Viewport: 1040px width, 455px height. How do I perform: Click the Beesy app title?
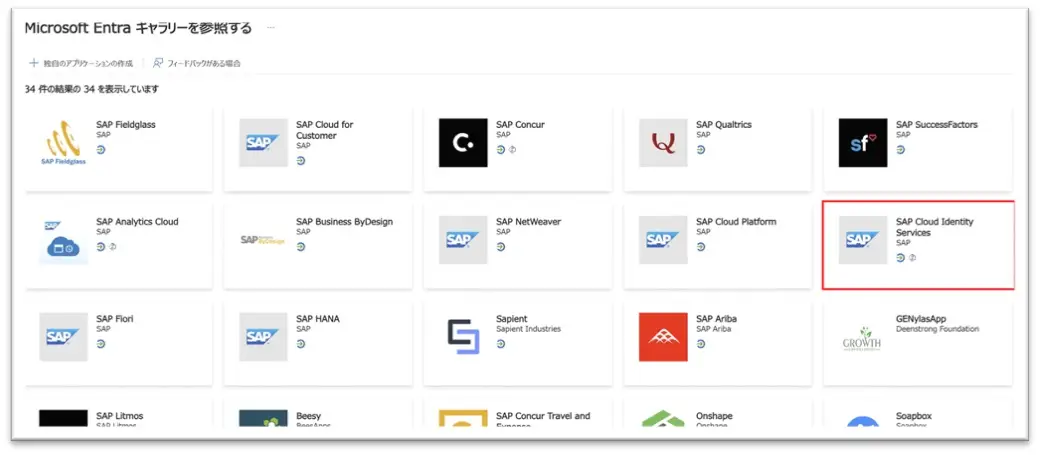click(x=308, y=416)
